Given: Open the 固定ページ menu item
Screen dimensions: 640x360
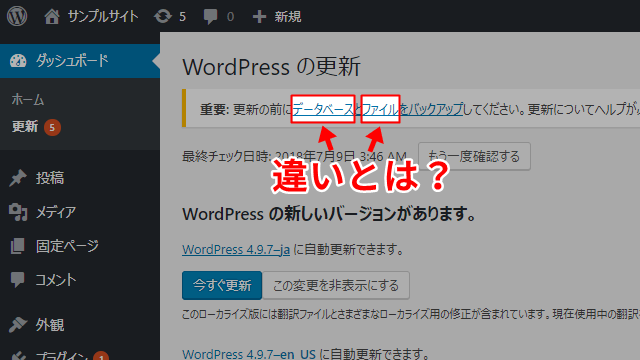Looking at the screenshot, I should [67, 246].
